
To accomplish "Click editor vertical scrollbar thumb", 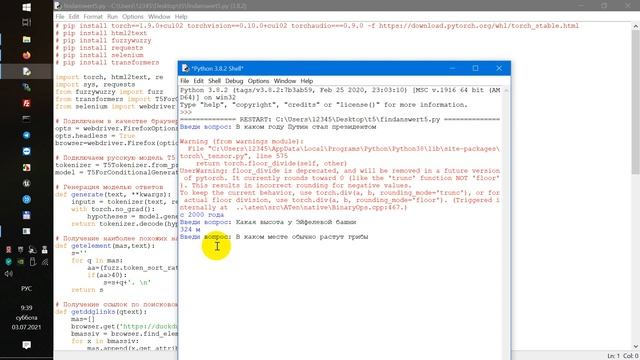I will (x=636, y=102).
